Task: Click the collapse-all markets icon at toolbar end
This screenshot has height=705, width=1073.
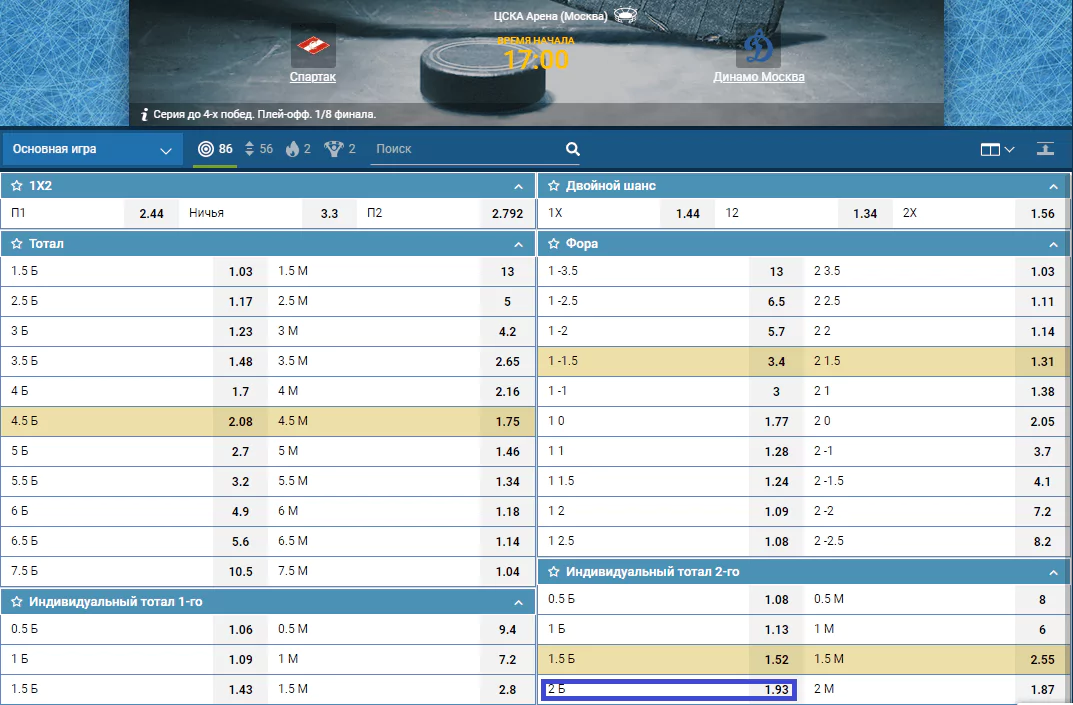Action: point(1045,149)
